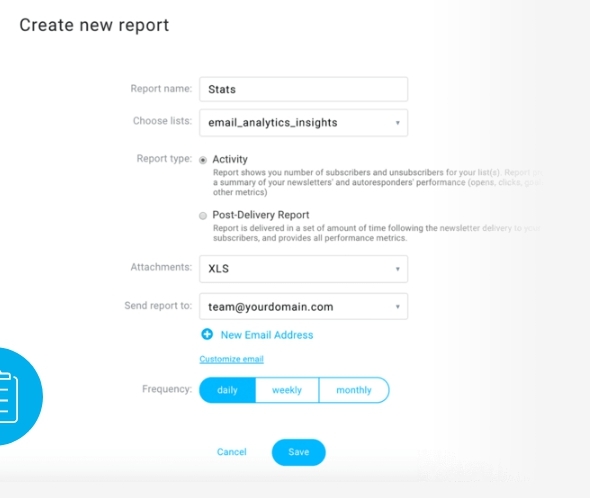This screenshot has width=590, height=498.
Task: Switch frequency to monthly
Action: [x=354, y=390]
